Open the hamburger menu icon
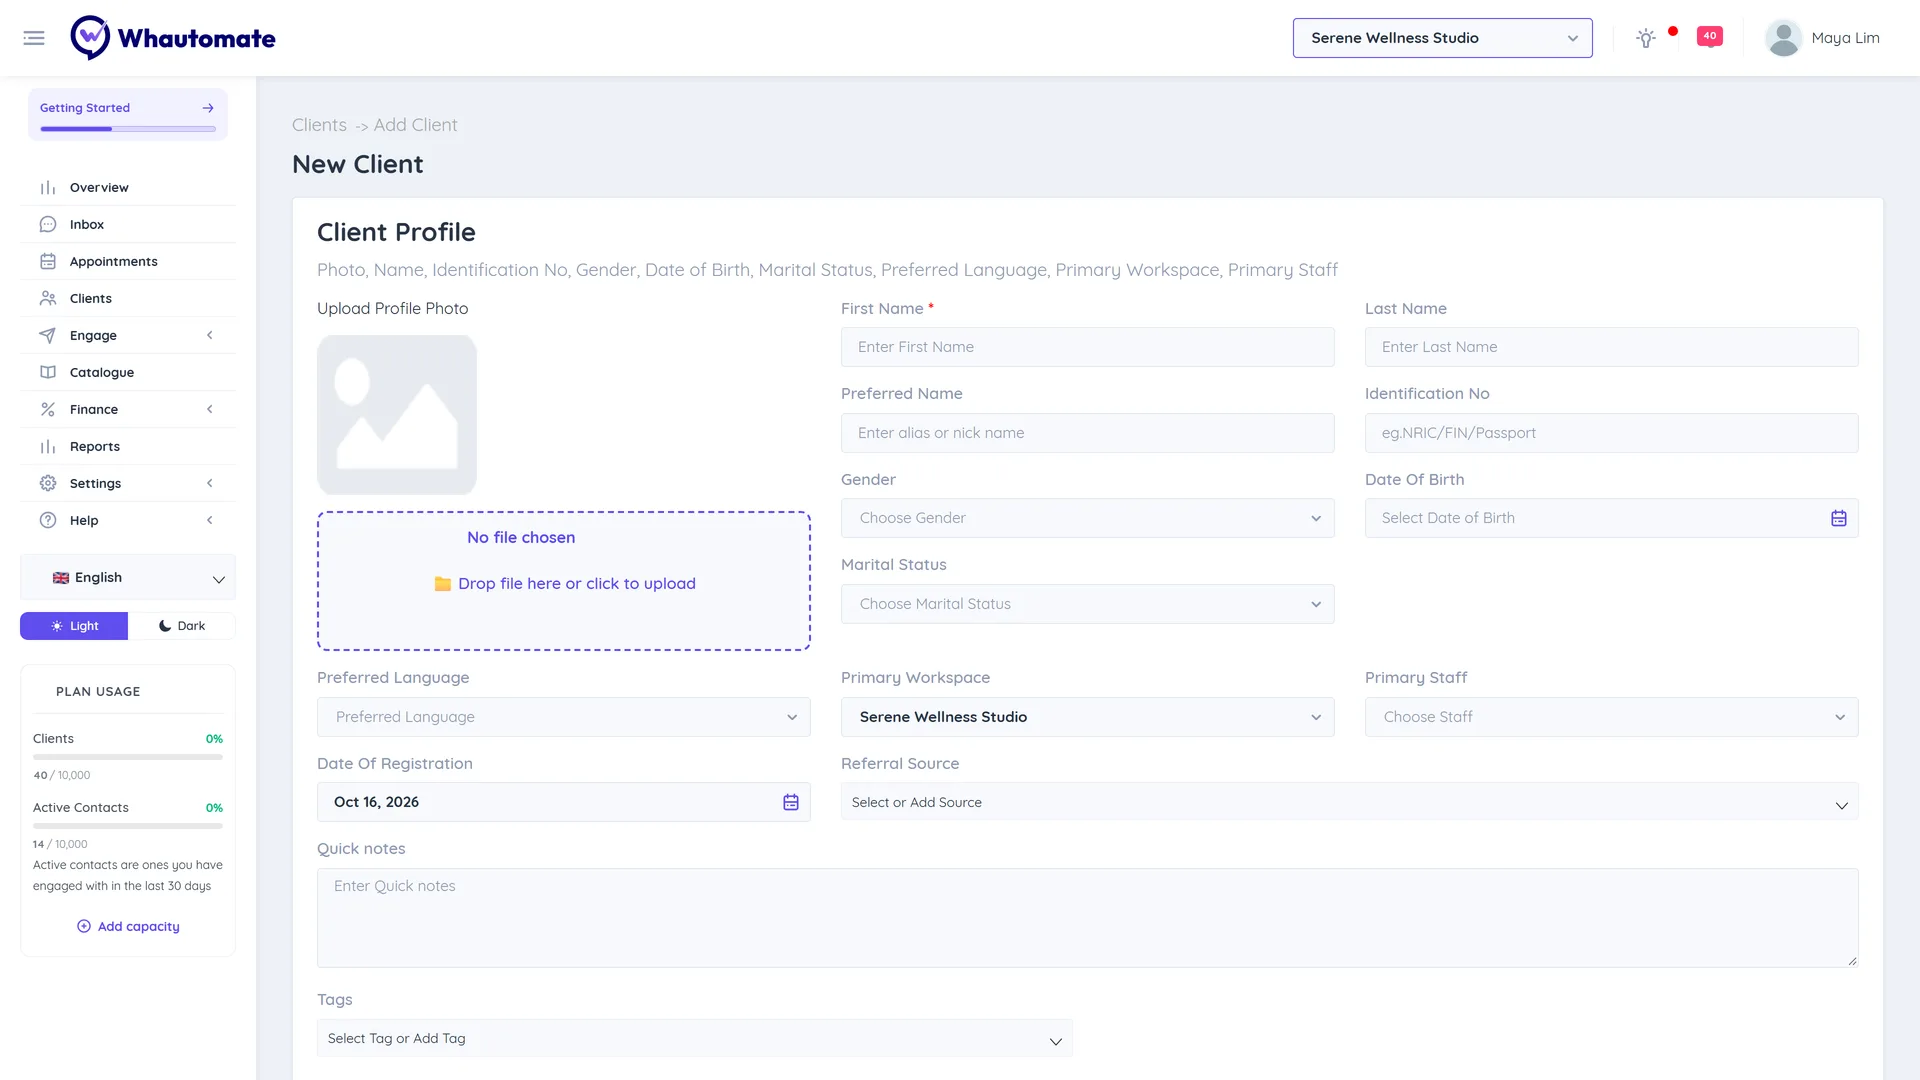The image size is (1920, 1080). point(34,38)
